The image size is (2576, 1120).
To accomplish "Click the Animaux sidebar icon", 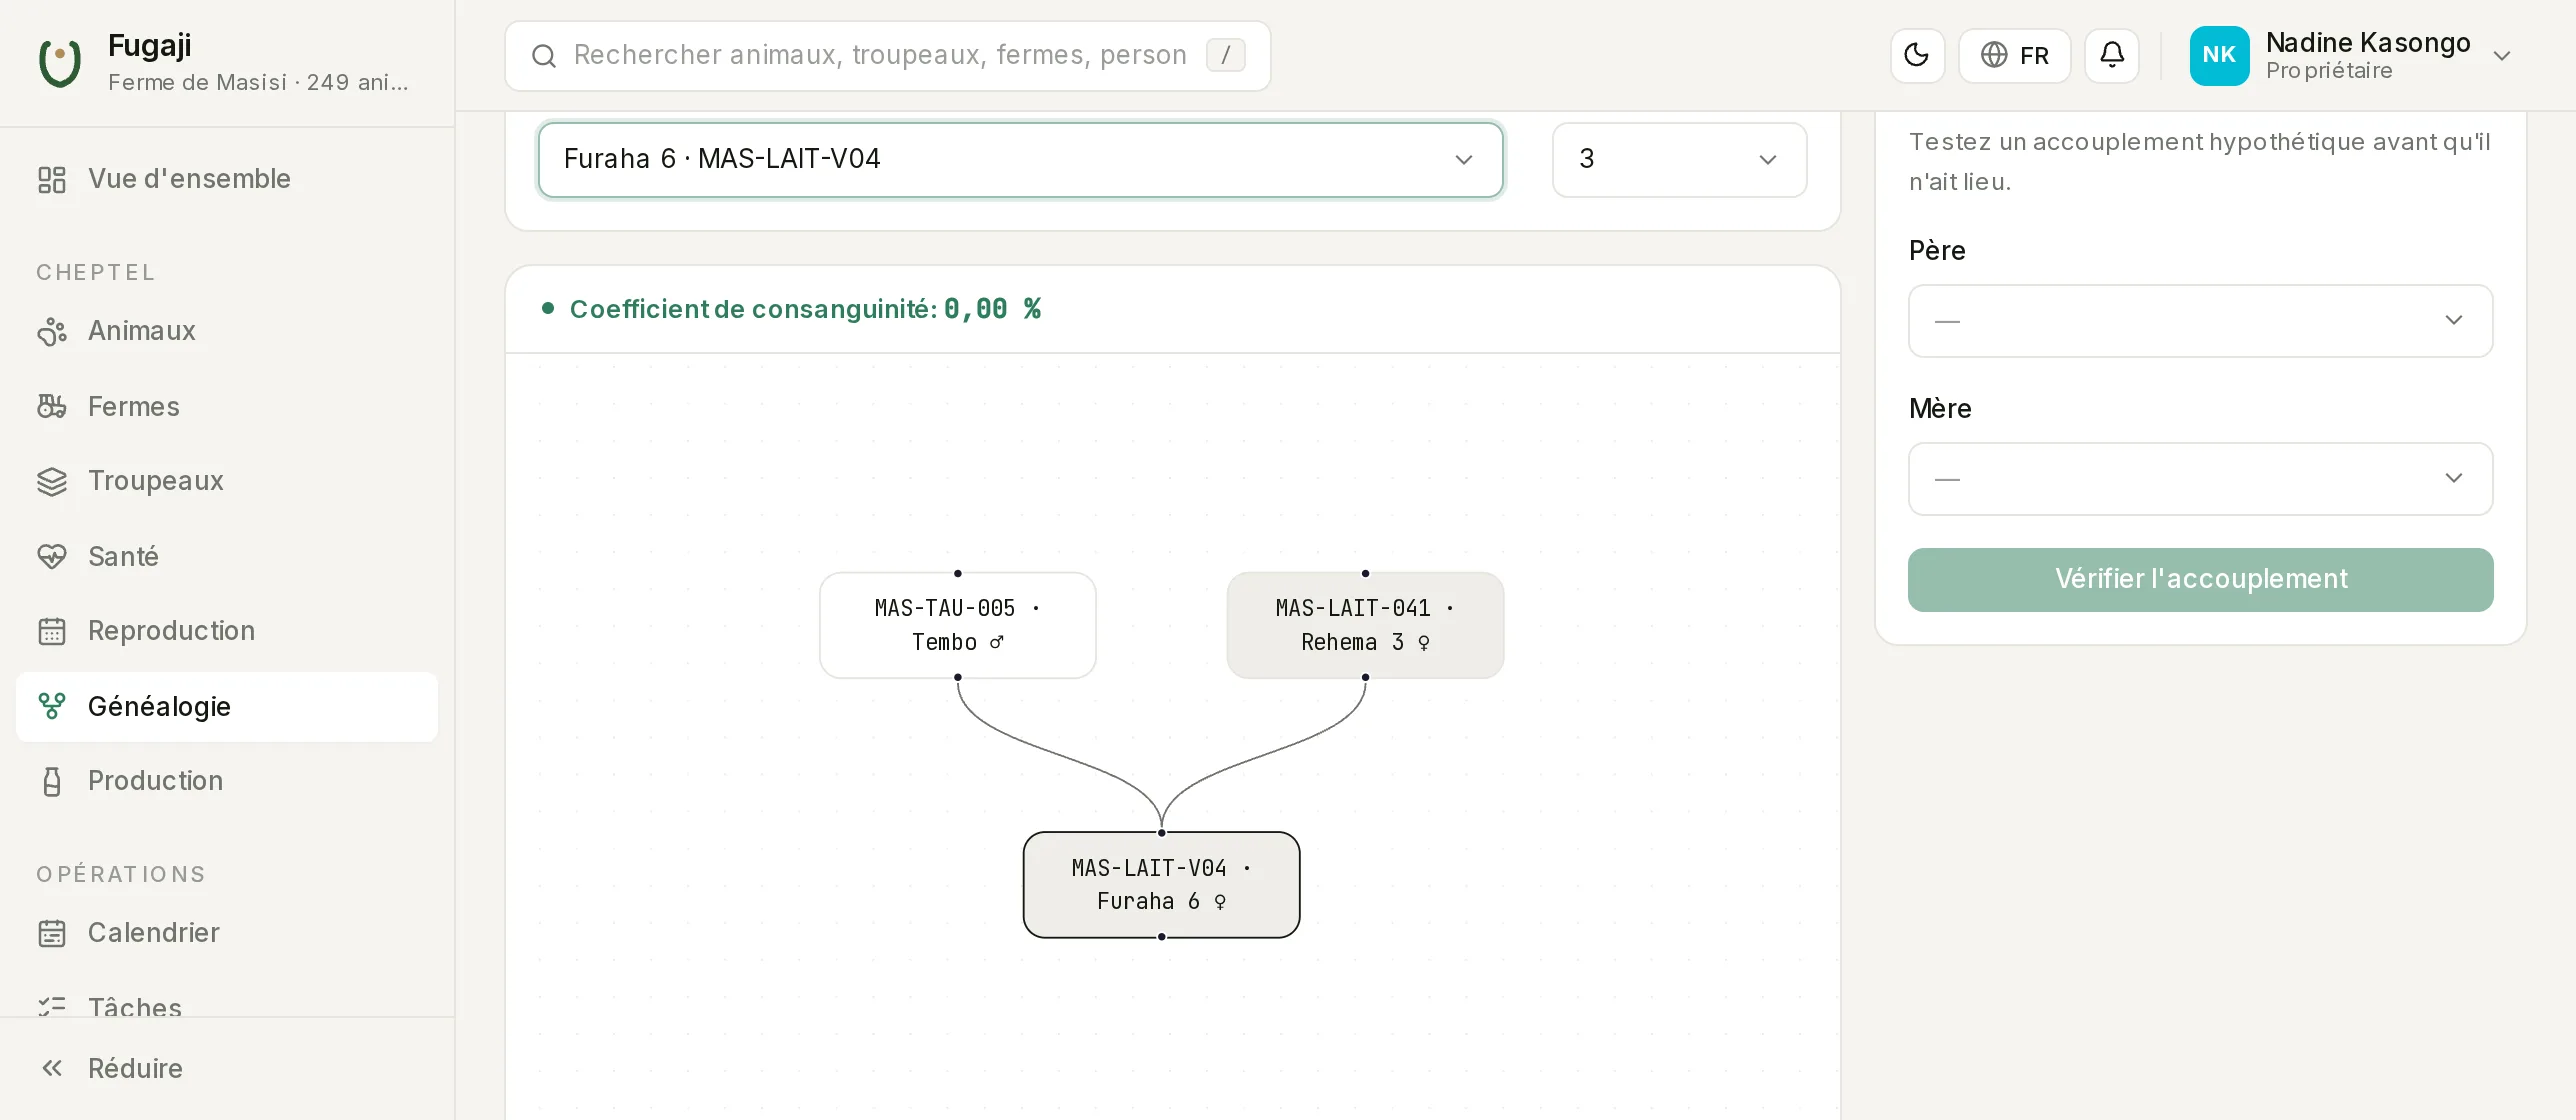I will [52, 331].
